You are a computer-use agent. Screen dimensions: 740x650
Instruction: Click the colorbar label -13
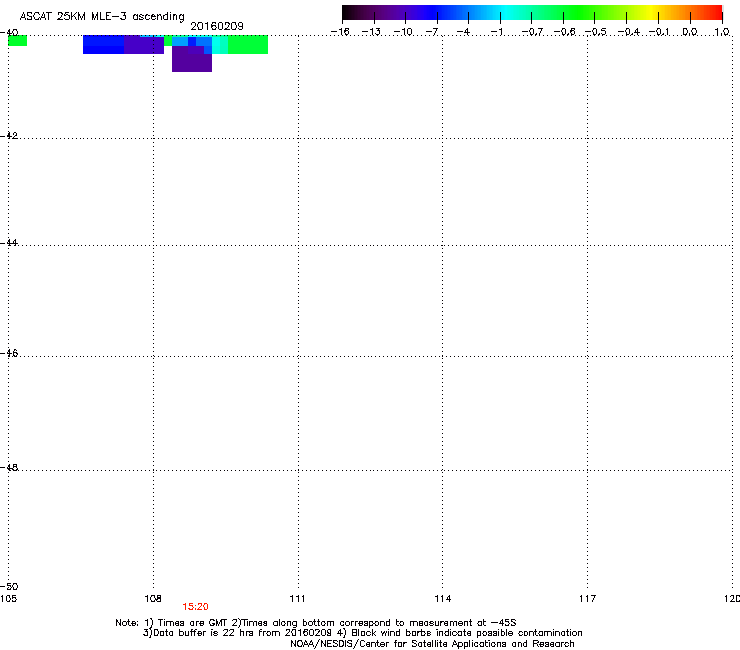pyautogui.click(x=371, y=32)
